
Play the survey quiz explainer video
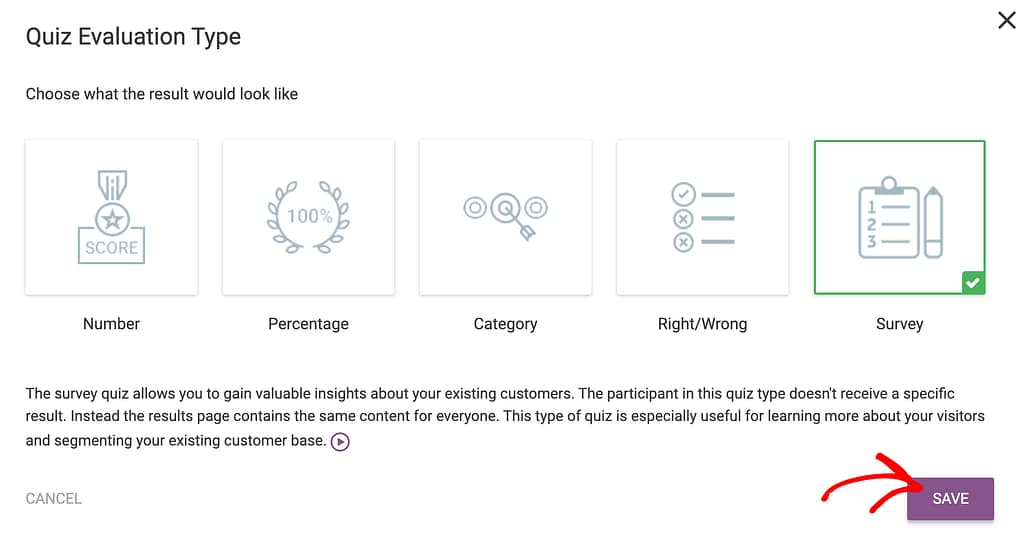point(340,442)
